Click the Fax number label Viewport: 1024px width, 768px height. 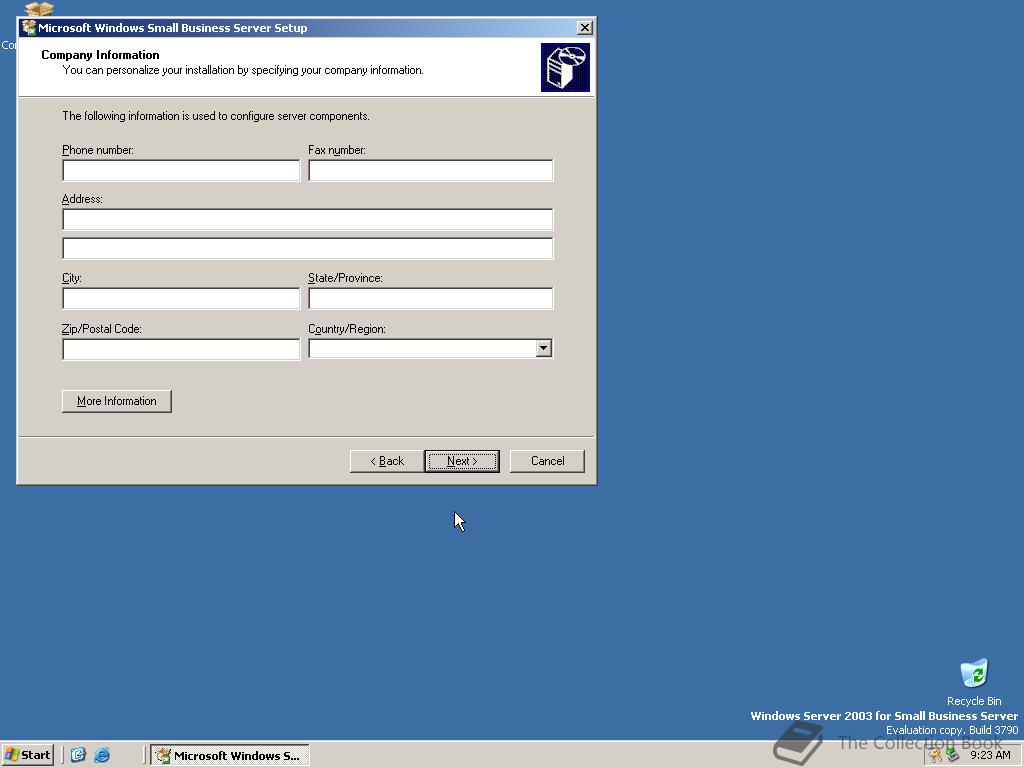(337, 150)
